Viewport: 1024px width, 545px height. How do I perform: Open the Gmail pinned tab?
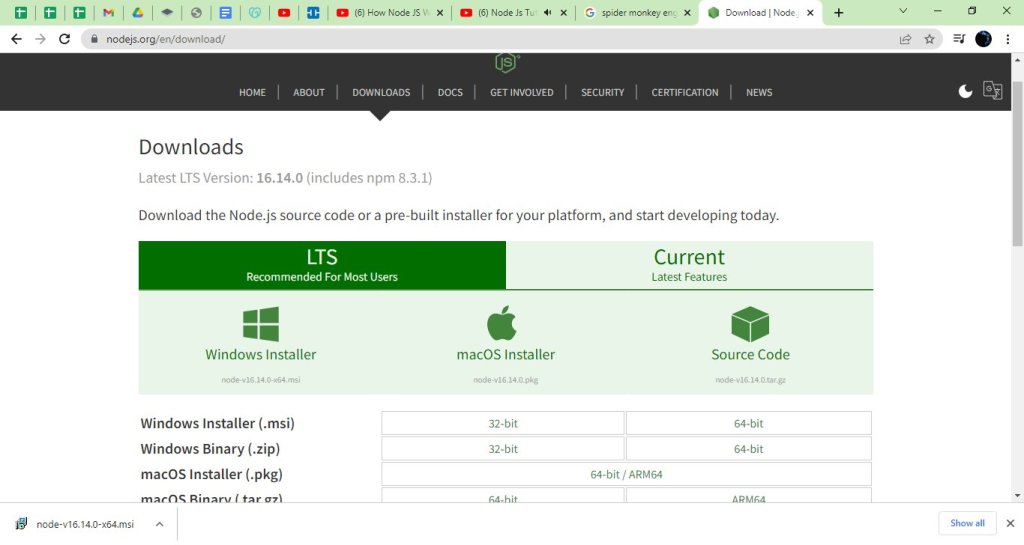point(108,13)
